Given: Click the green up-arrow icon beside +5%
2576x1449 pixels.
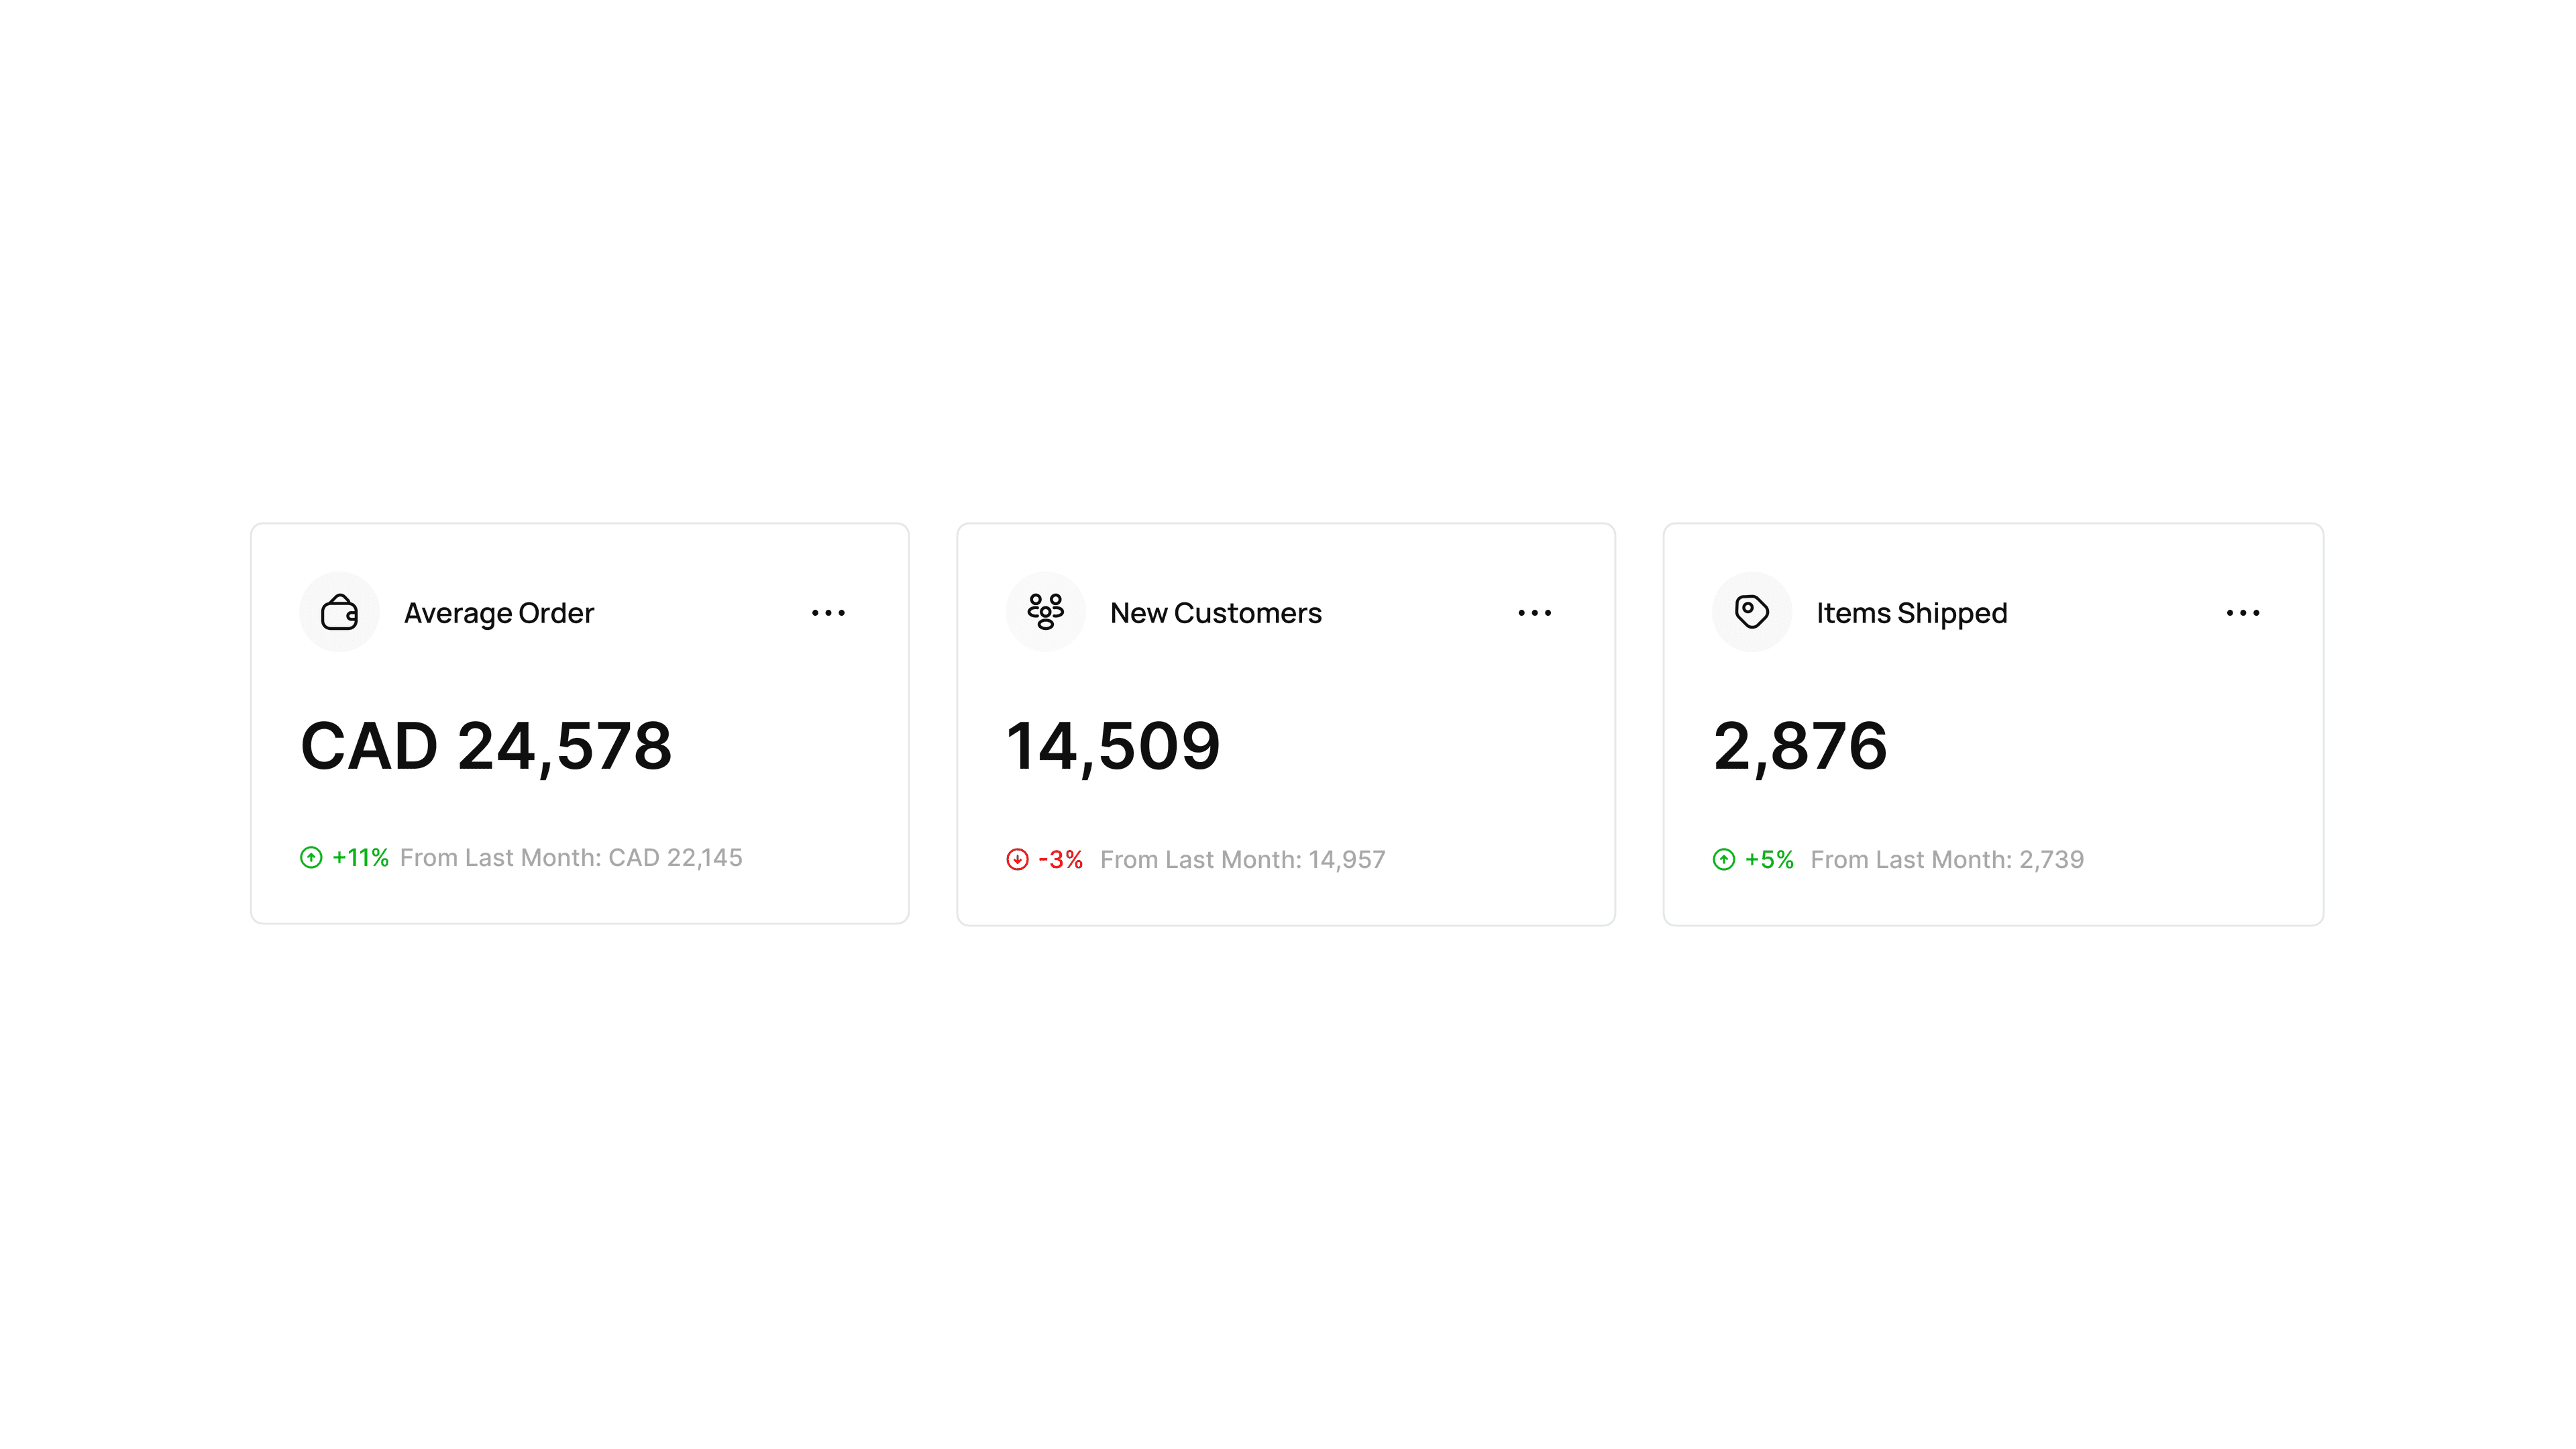Looking at the screenshot, I should [1723, 860].
